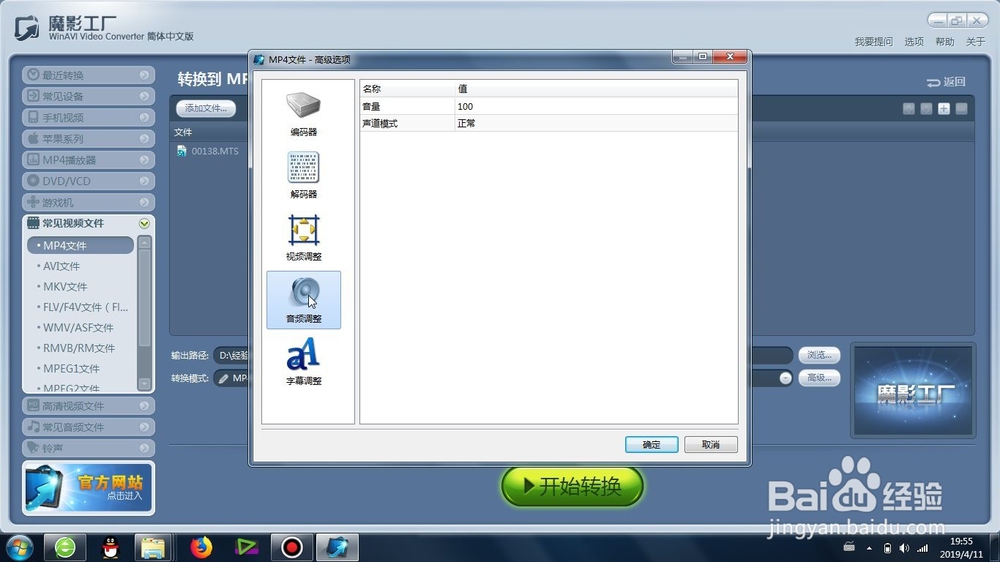
Task: Select the 音频调整 audio adjust icon
Action: (x=304, y=300)
